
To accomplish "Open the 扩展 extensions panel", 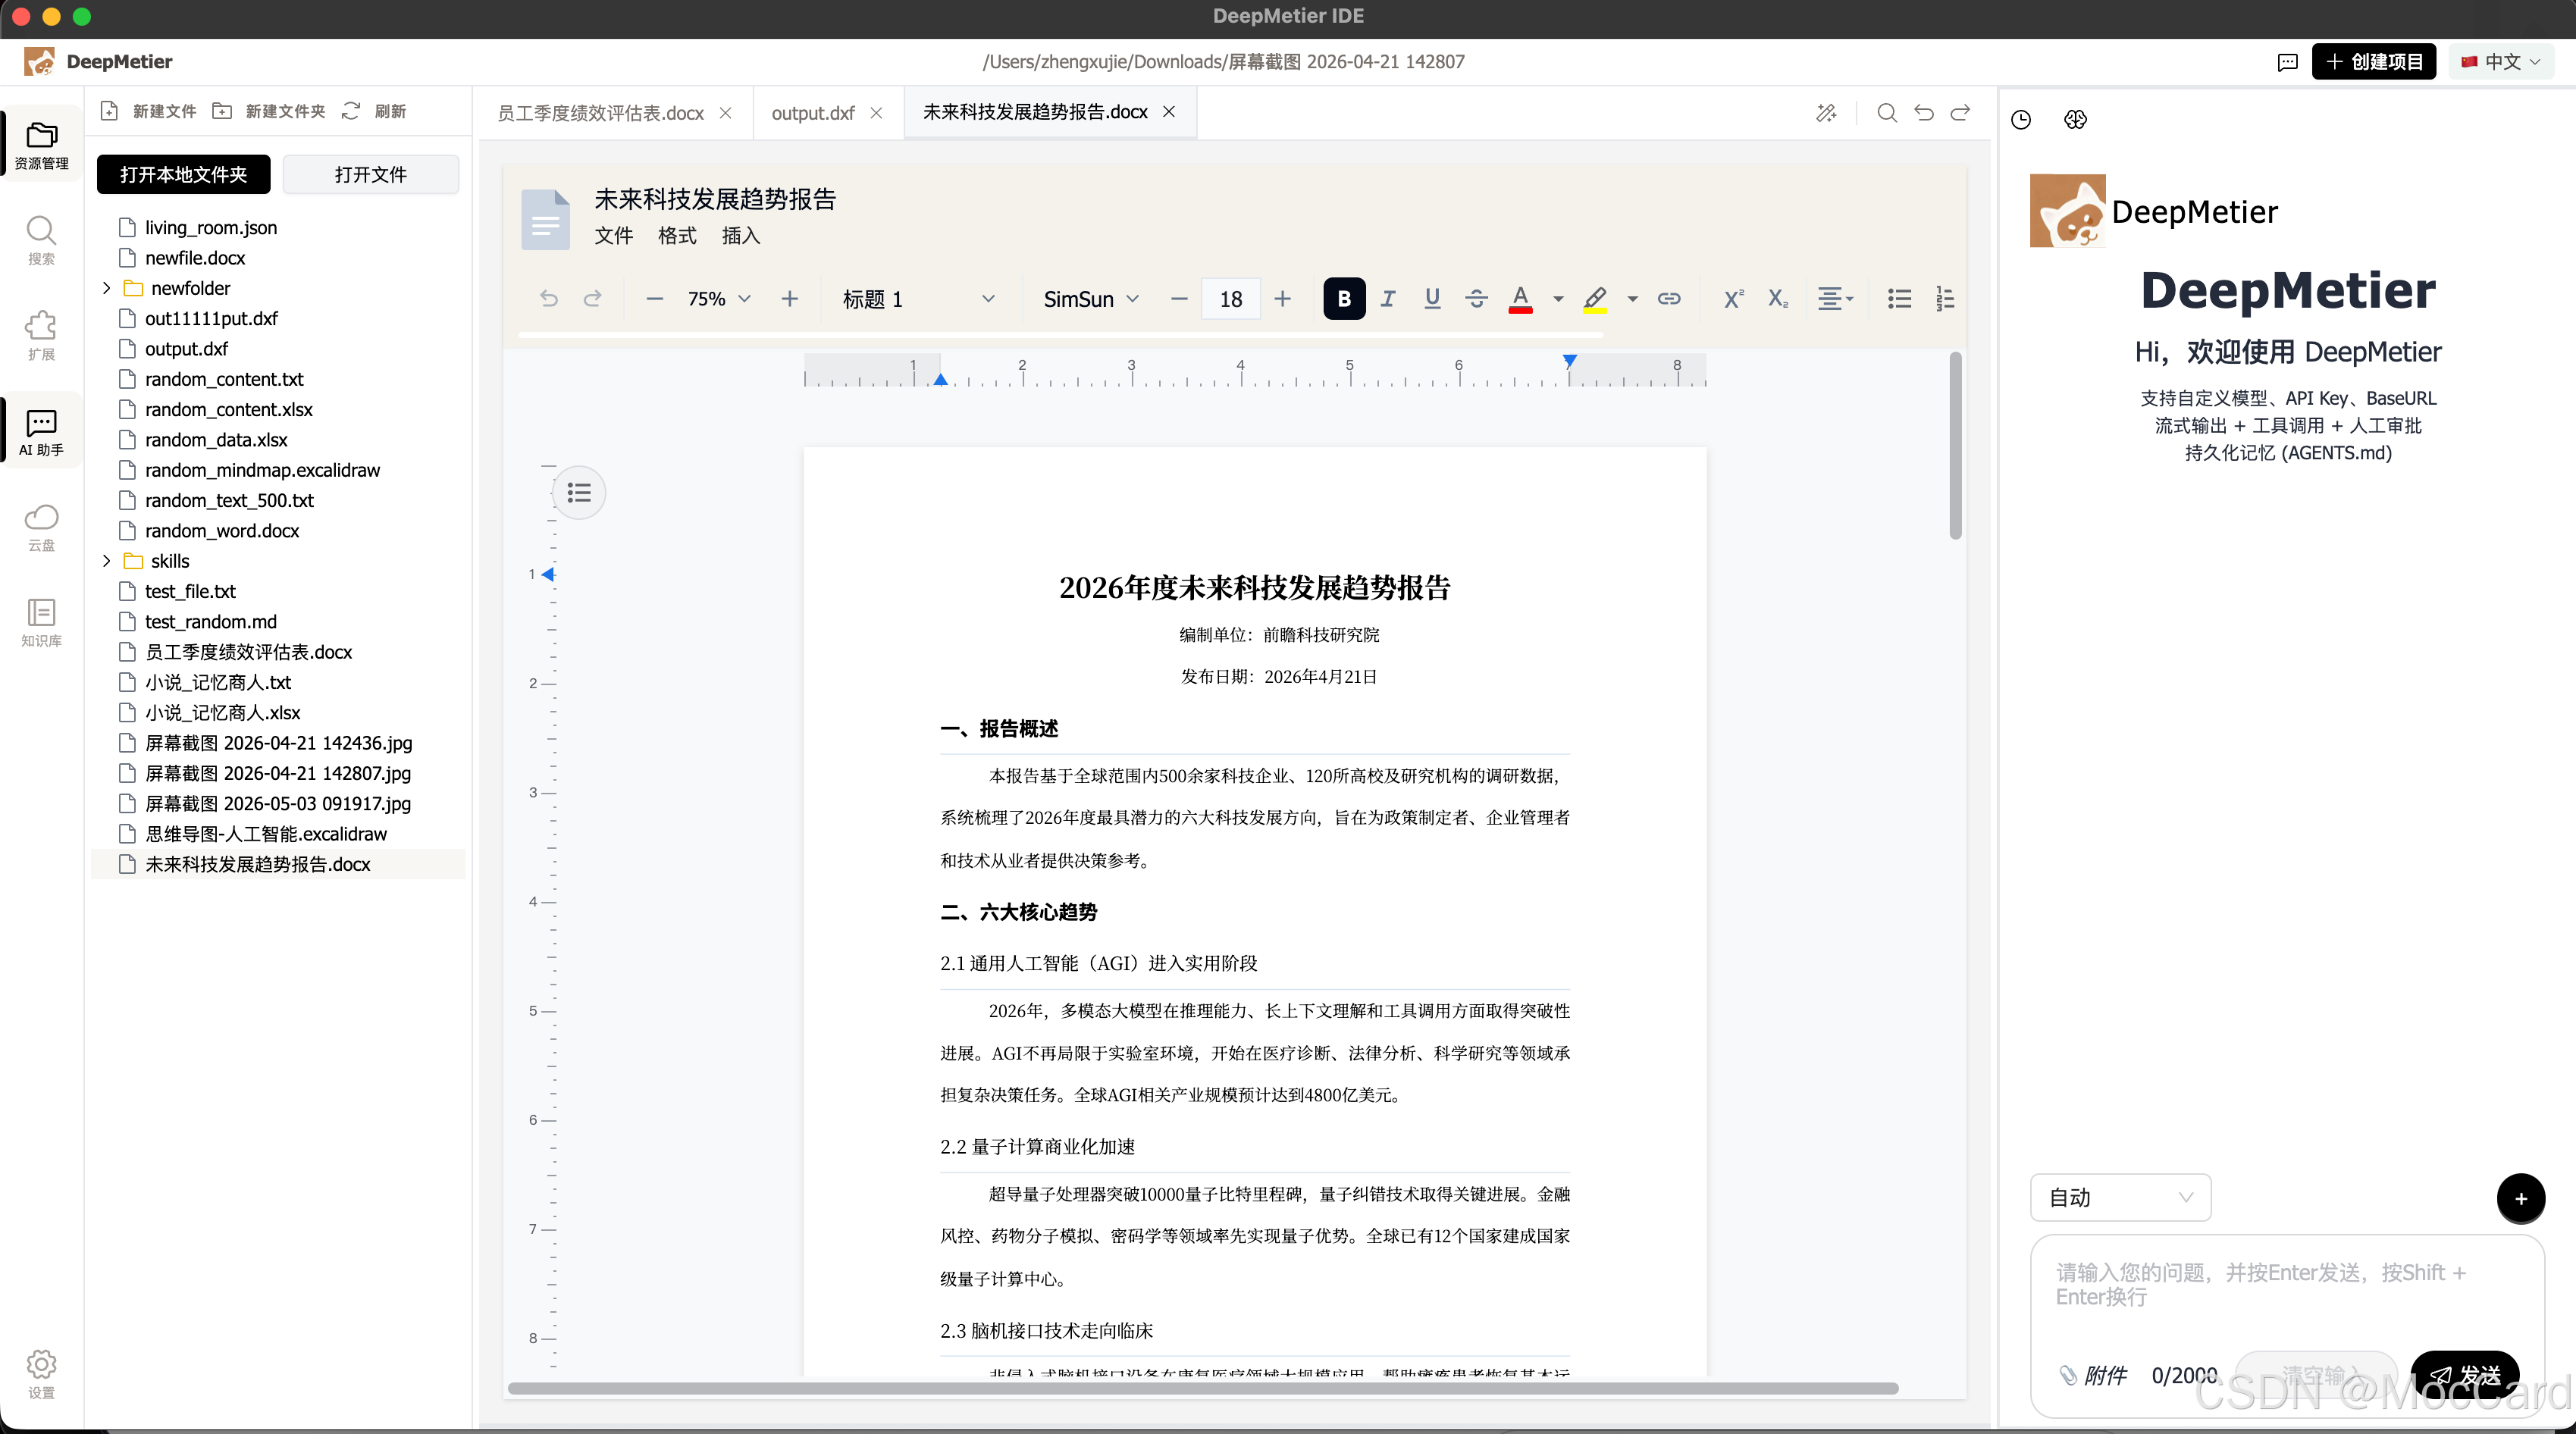I will point(41,336).
